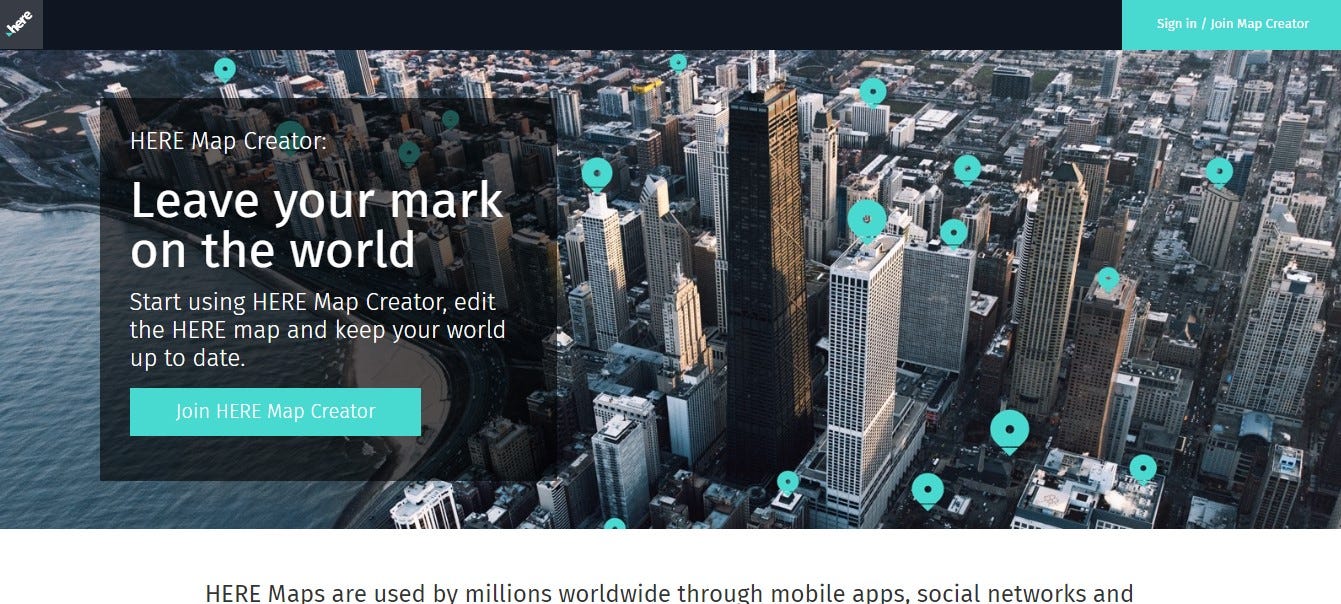This screenshot has height=604, width=1341.
Task: Click the 'HERE Maps are used by millions' text
Action: click(669, 593)
